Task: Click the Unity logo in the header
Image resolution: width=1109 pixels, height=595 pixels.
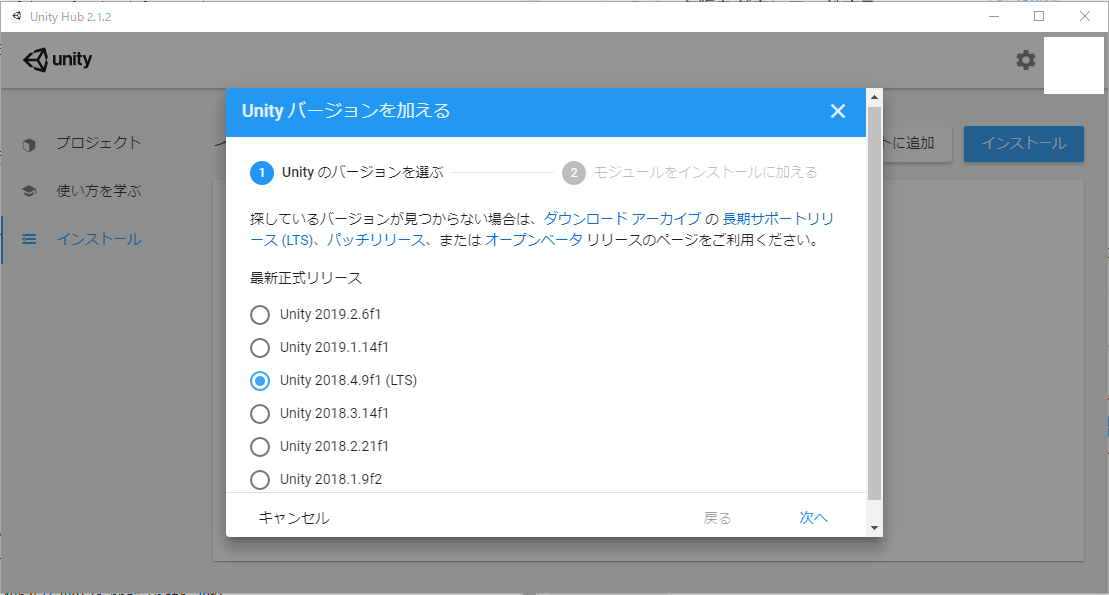Action: point(57,59)
